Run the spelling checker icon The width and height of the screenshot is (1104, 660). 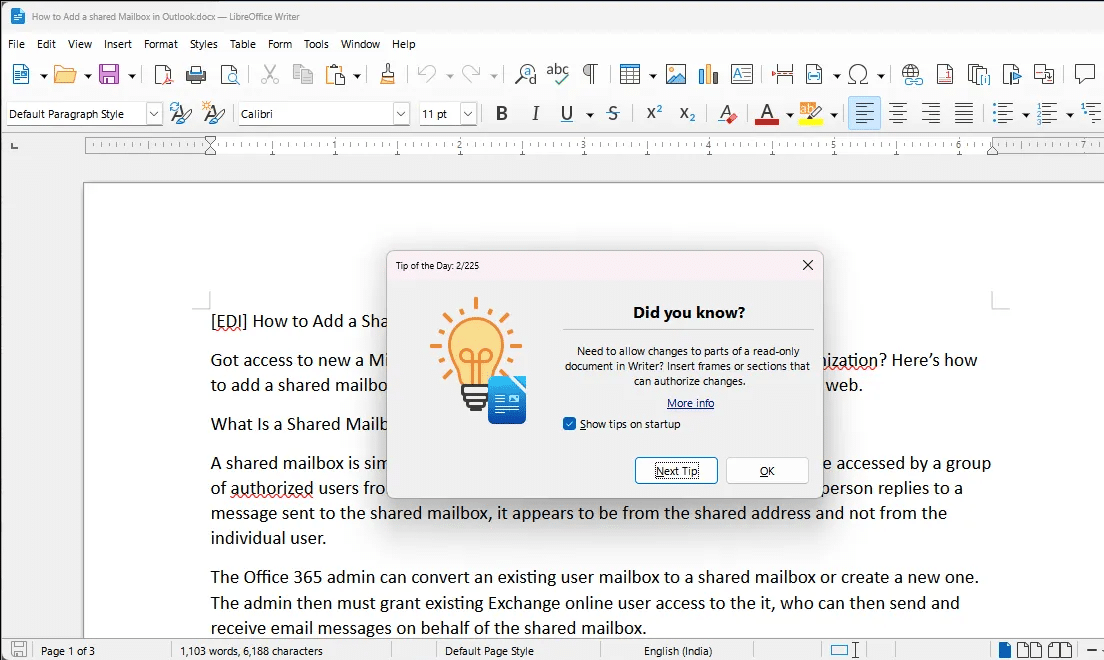(557, 74)
